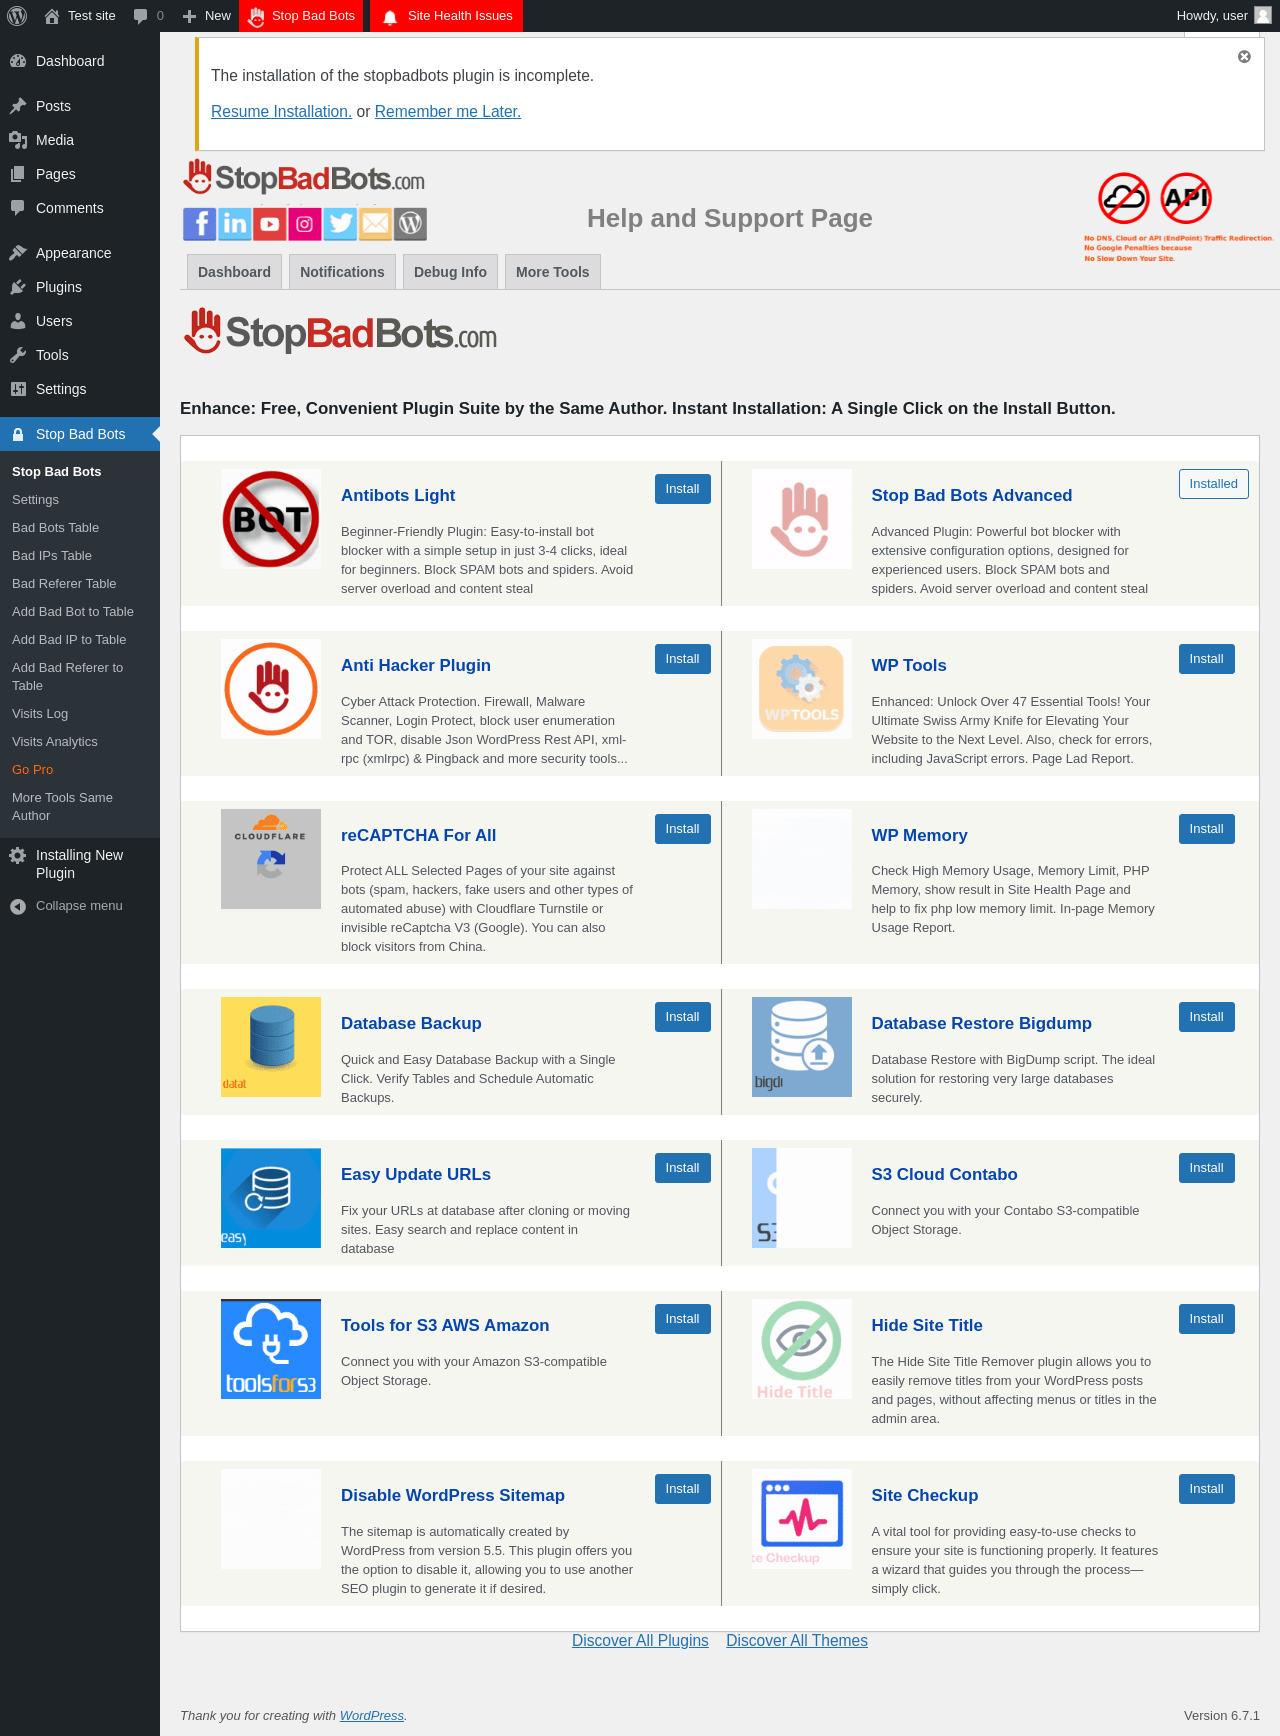
Task: Install the Disable WordPress Sitemap plugin
Action: [x=683, y=1489]
